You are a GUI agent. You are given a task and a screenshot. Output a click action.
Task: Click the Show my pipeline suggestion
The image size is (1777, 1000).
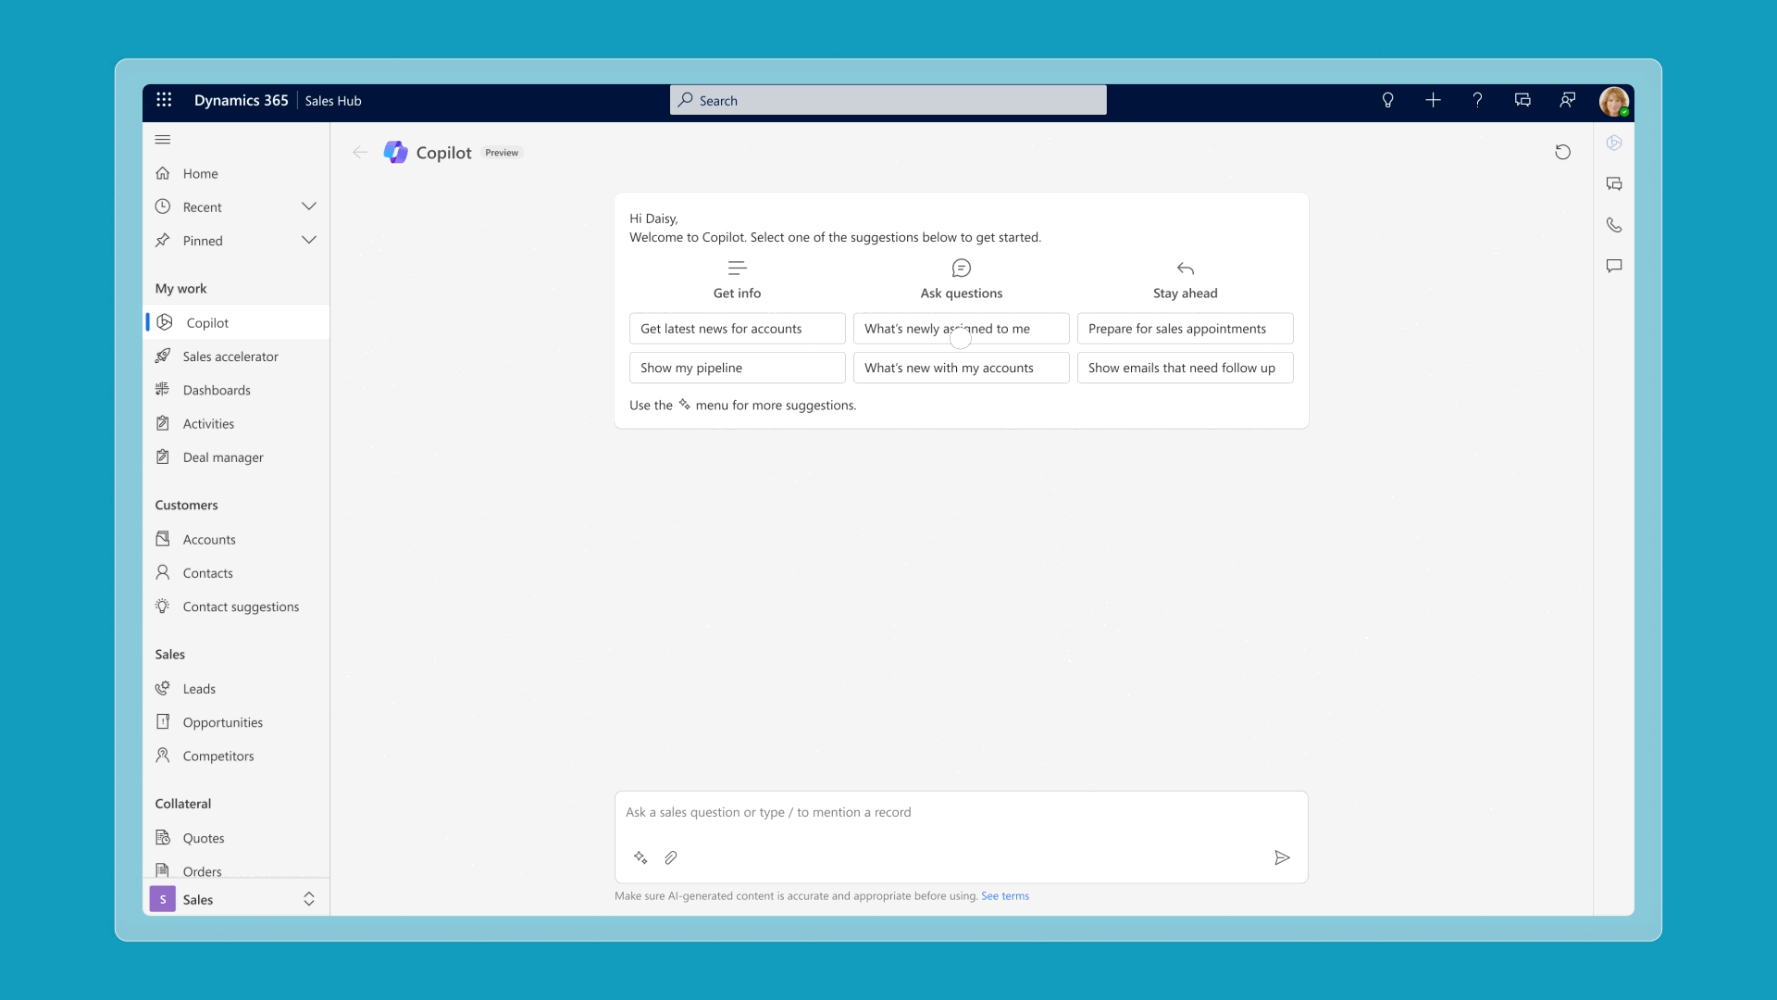click(x=737, y=367)
